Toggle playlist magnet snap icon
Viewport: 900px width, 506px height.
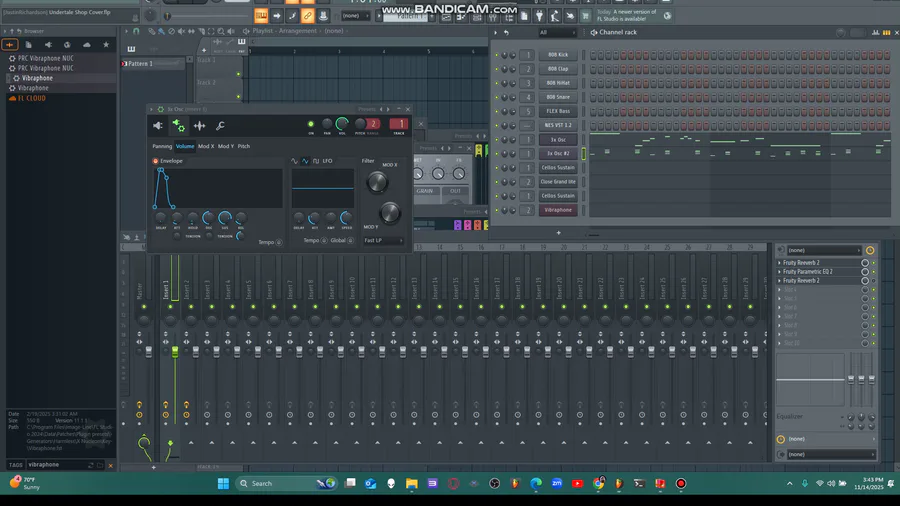136,31
